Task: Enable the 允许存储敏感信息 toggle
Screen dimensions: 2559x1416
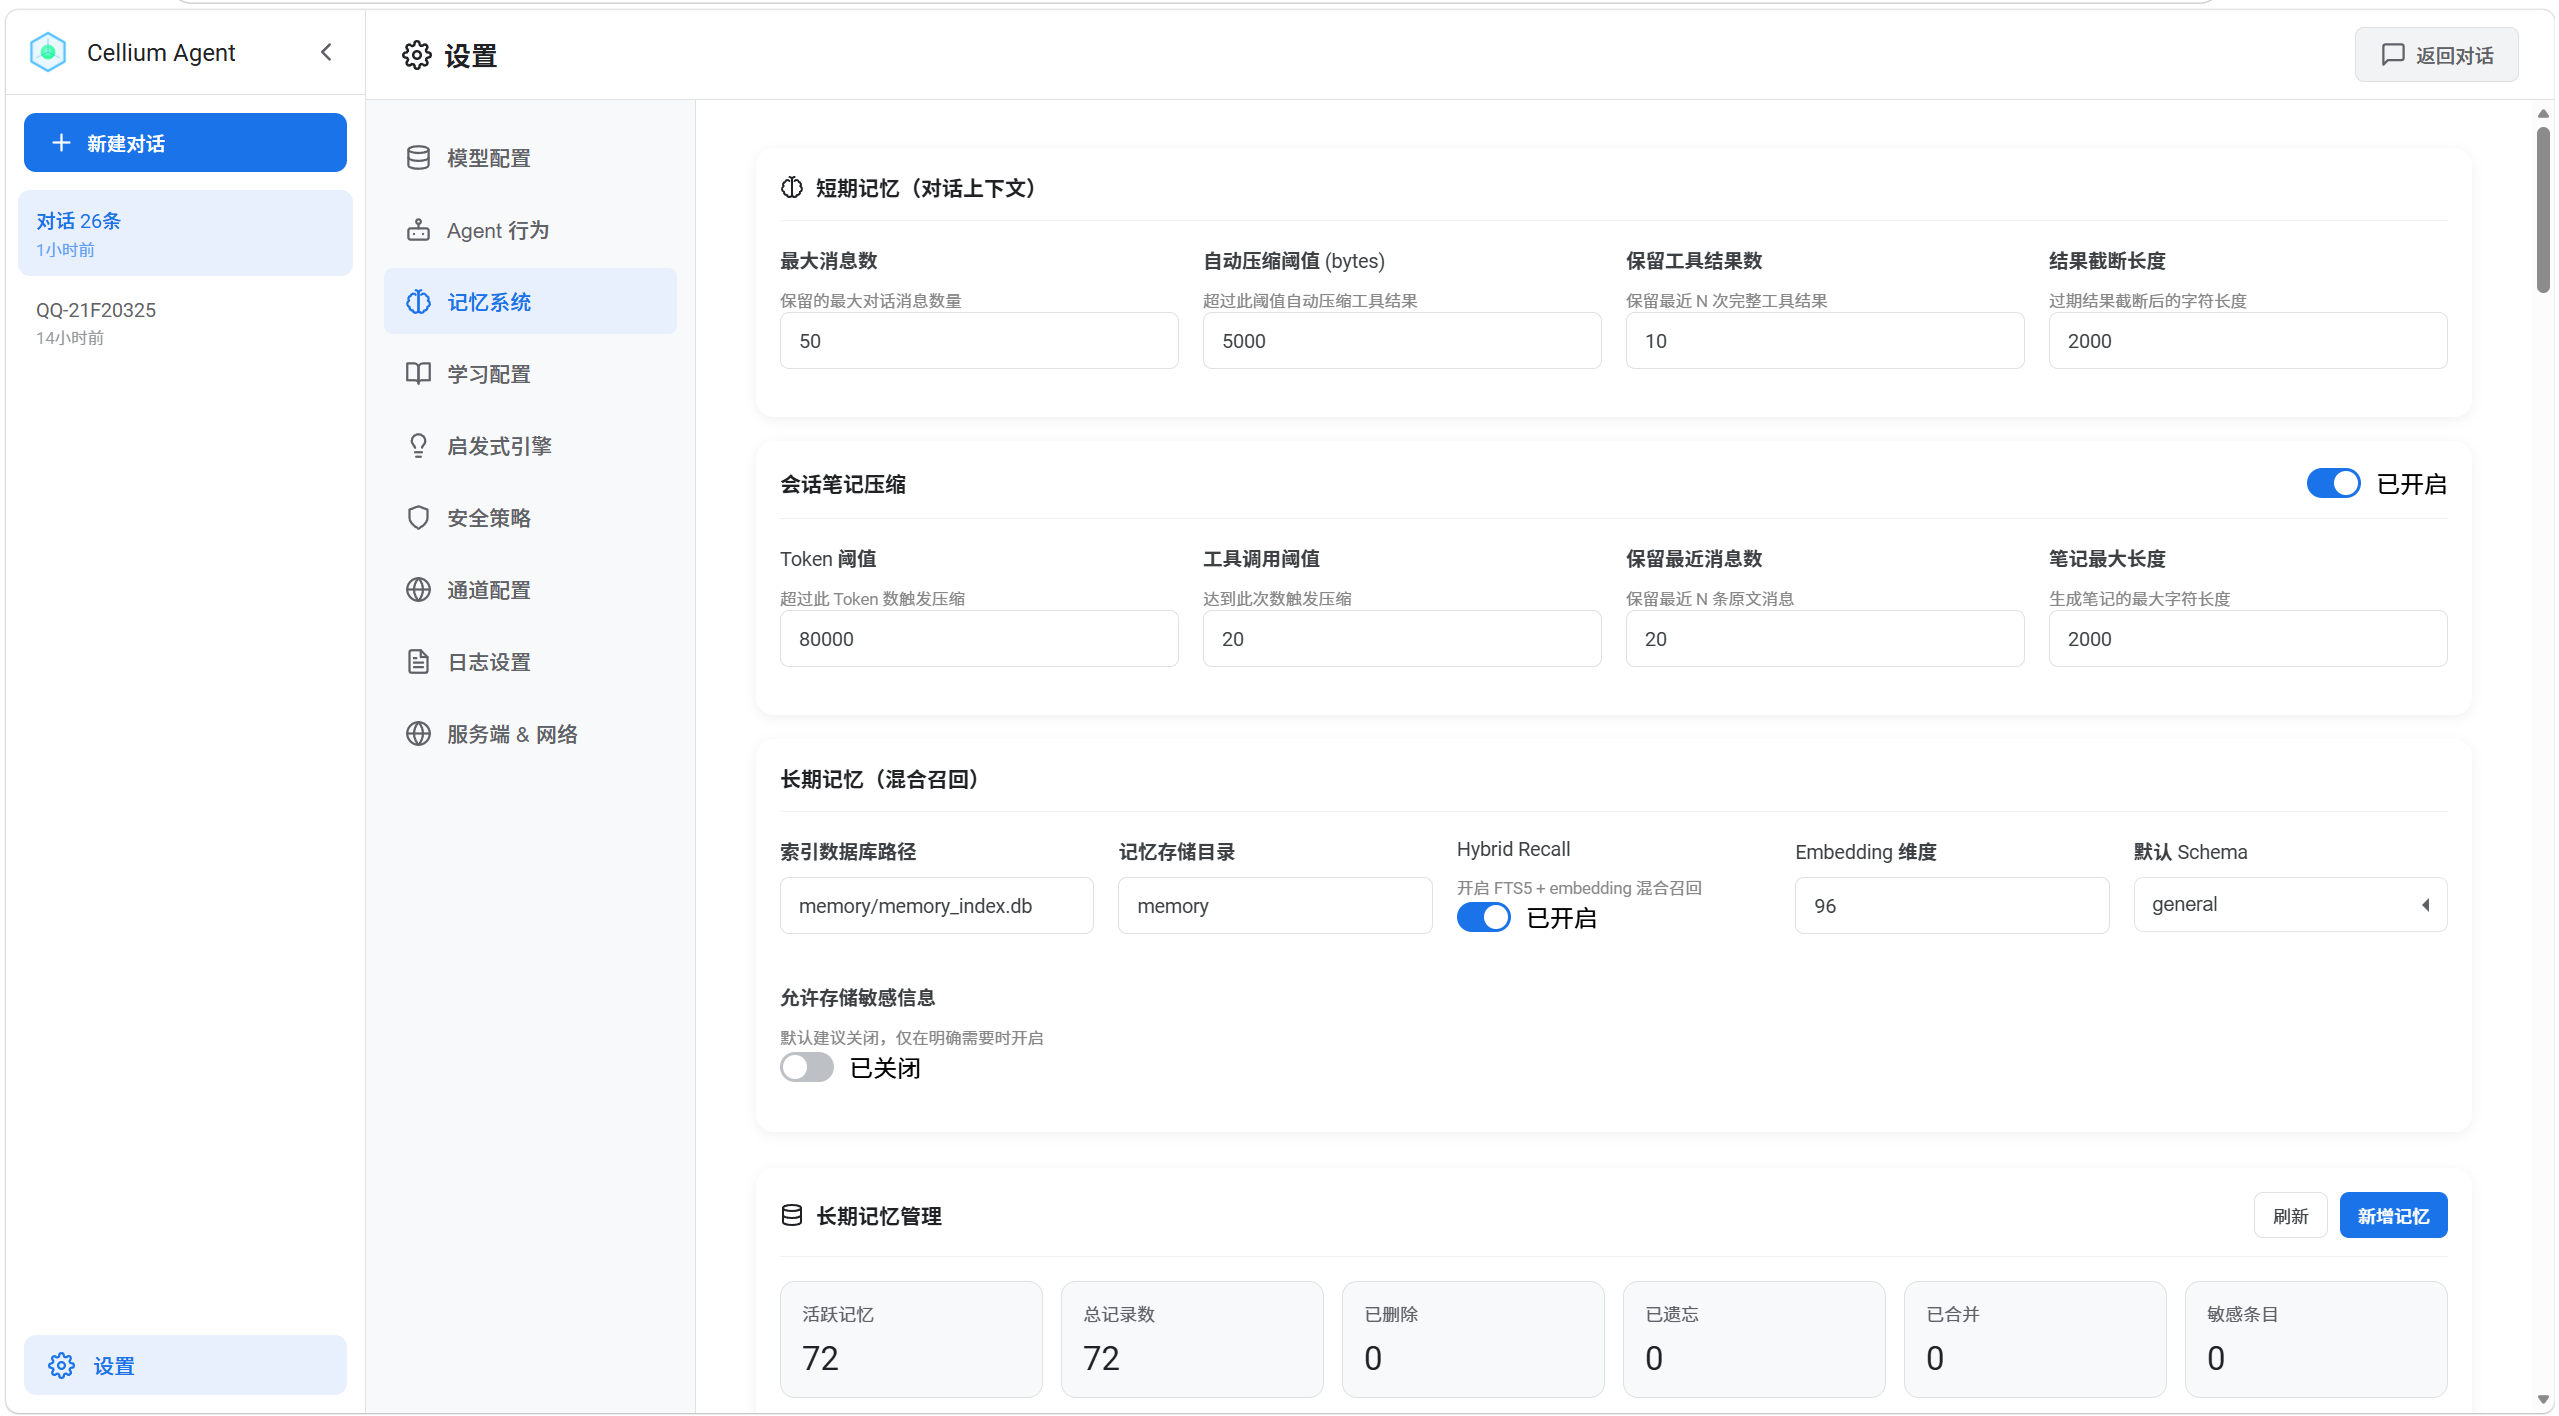Action: point(806,1068)
